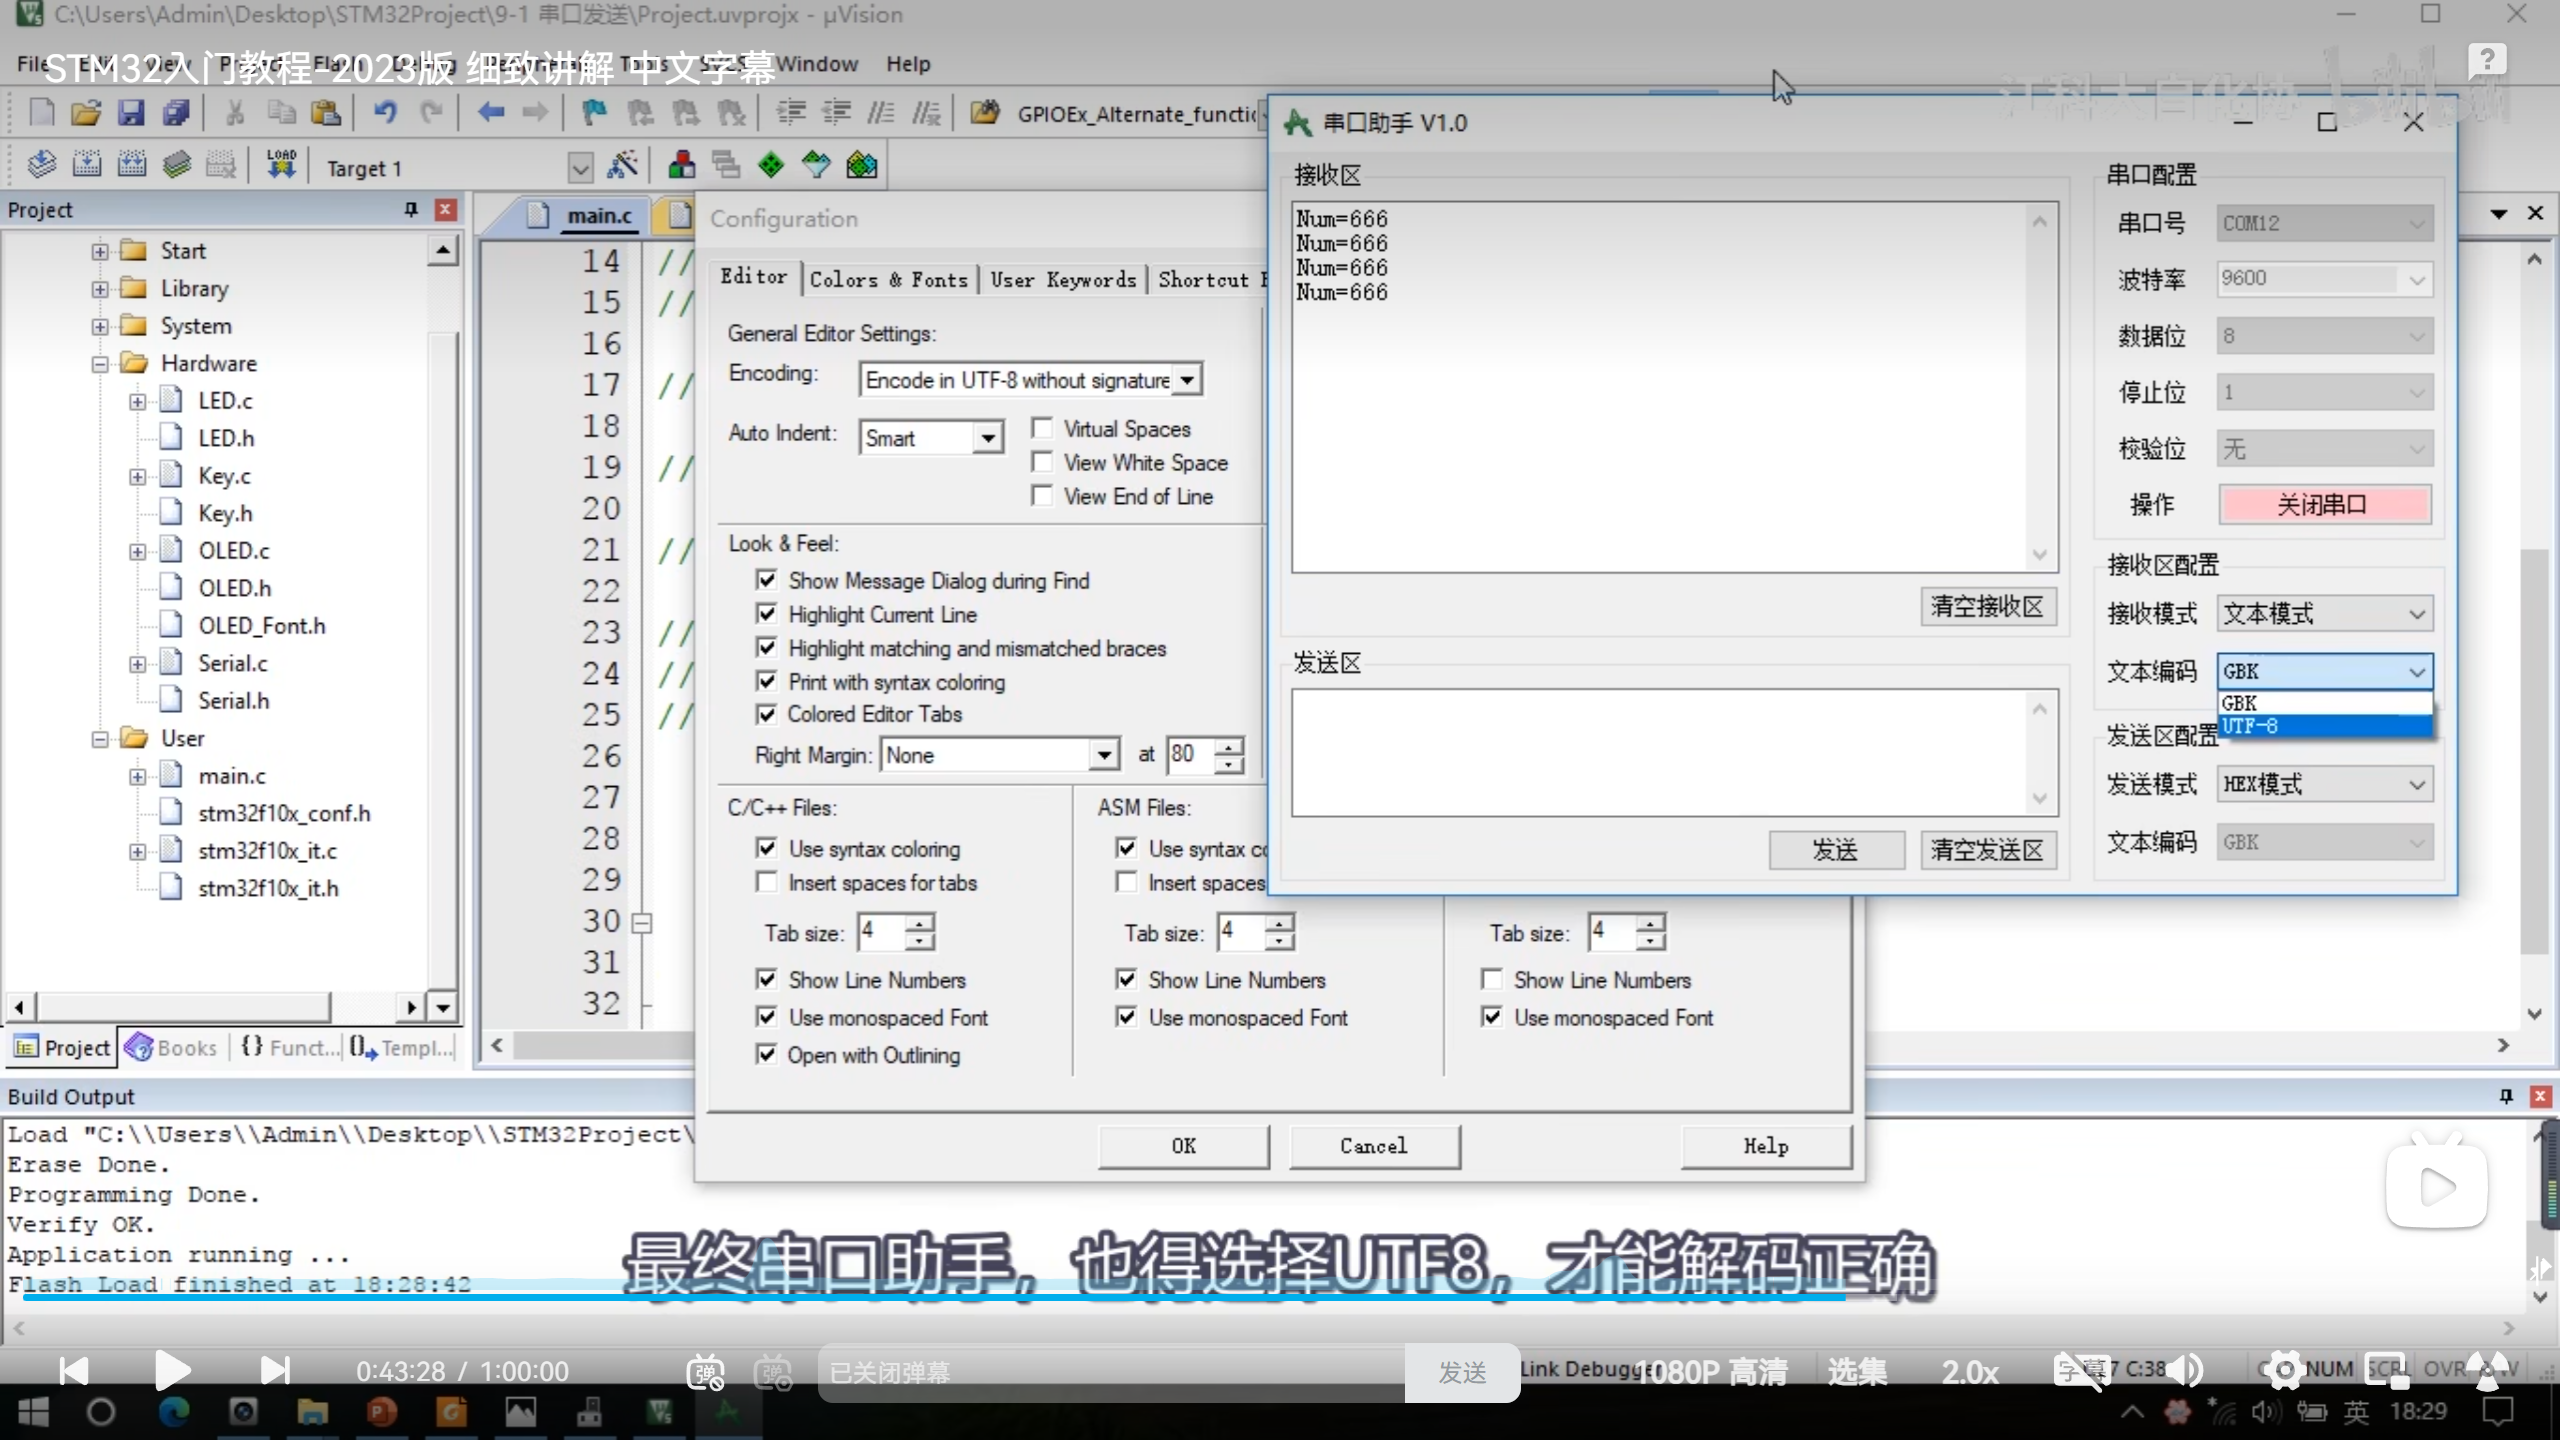2560x1440 pixels.
Task: Click the Download LOAD icon
Action: point(281,165)
